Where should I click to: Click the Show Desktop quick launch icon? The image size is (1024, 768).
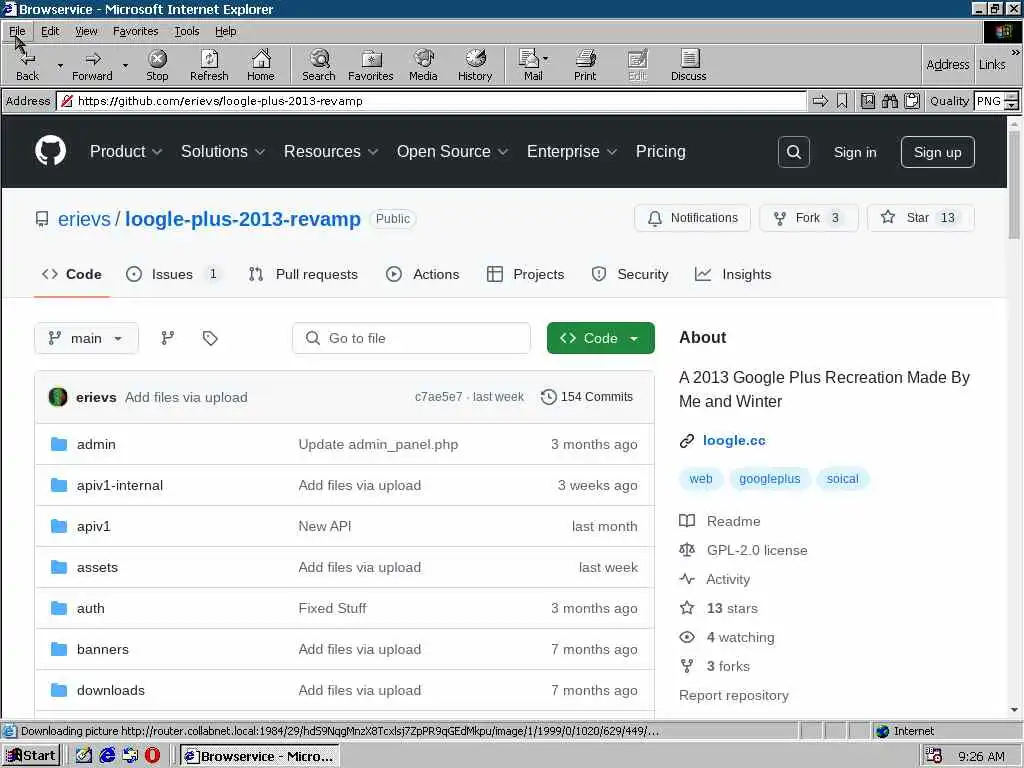point(84,756)
